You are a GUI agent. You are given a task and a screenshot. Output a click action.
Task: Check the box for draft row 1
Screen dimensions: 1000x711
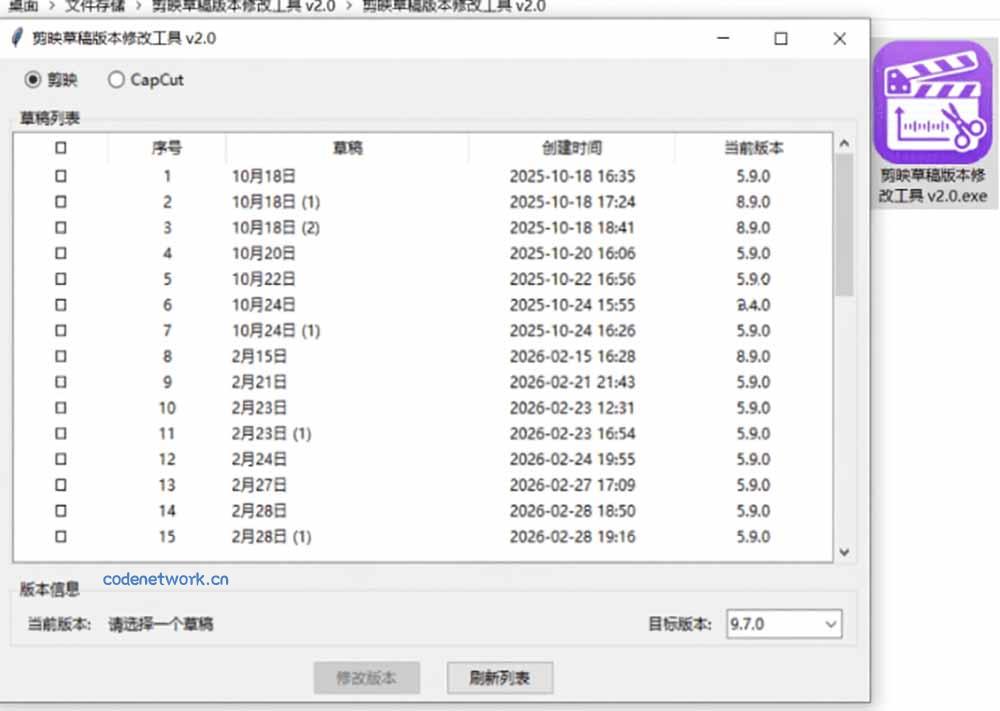(x=61, y=176)
